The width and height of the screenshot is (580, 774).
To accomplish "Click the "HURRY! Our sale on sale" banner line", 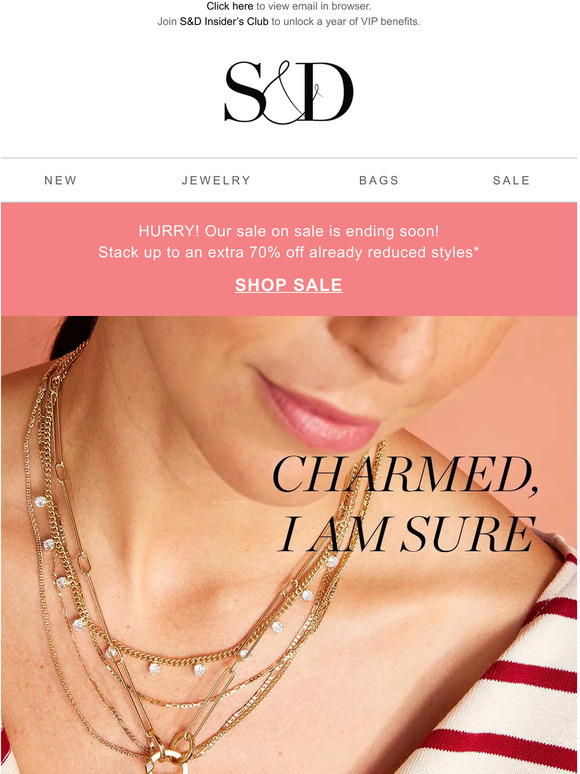I will (x=289, y=231).
